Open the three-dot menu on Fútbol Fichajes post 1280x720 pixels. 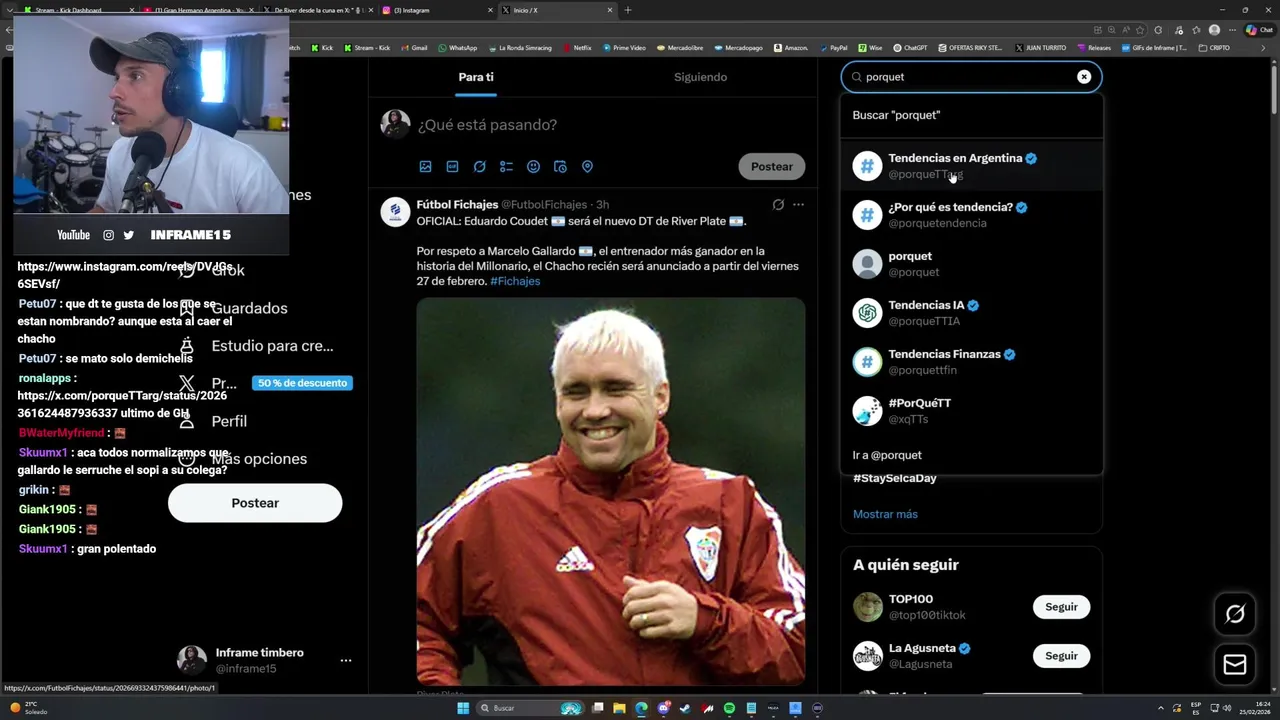798,205
